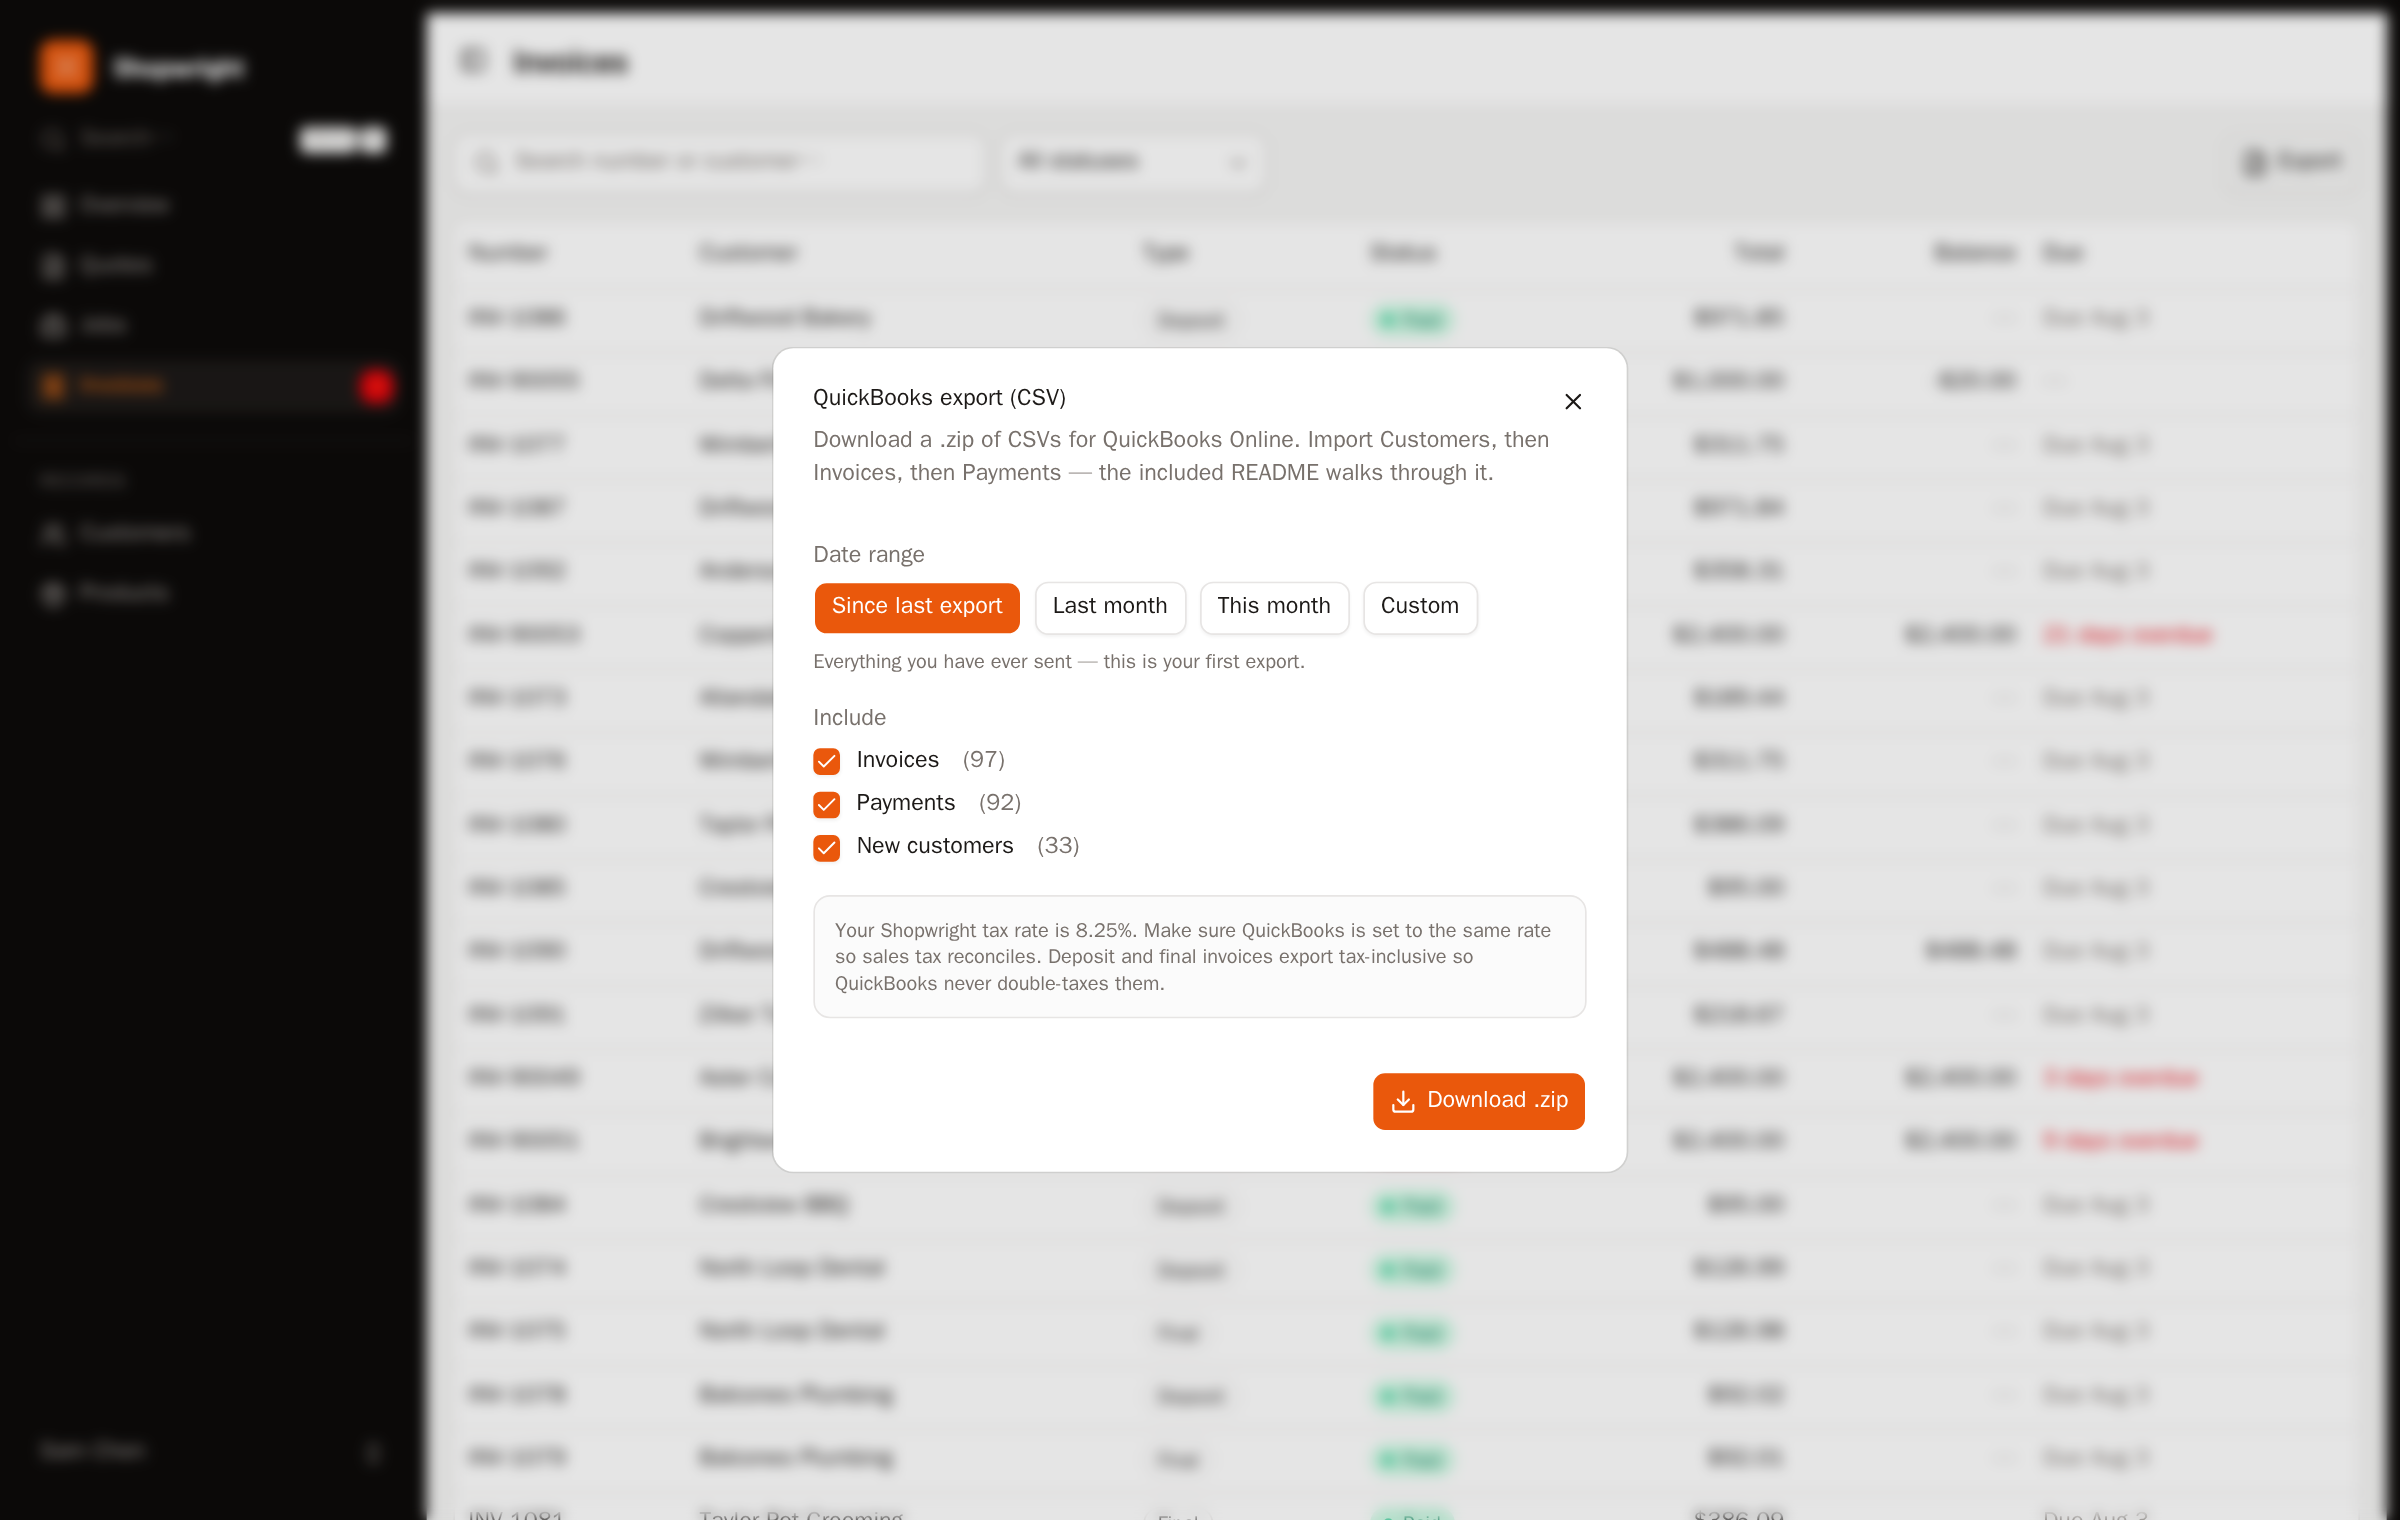Click the QuickBooks export (CSV) title
This screenshot has height=1520, width=2400.
point(939,397)
